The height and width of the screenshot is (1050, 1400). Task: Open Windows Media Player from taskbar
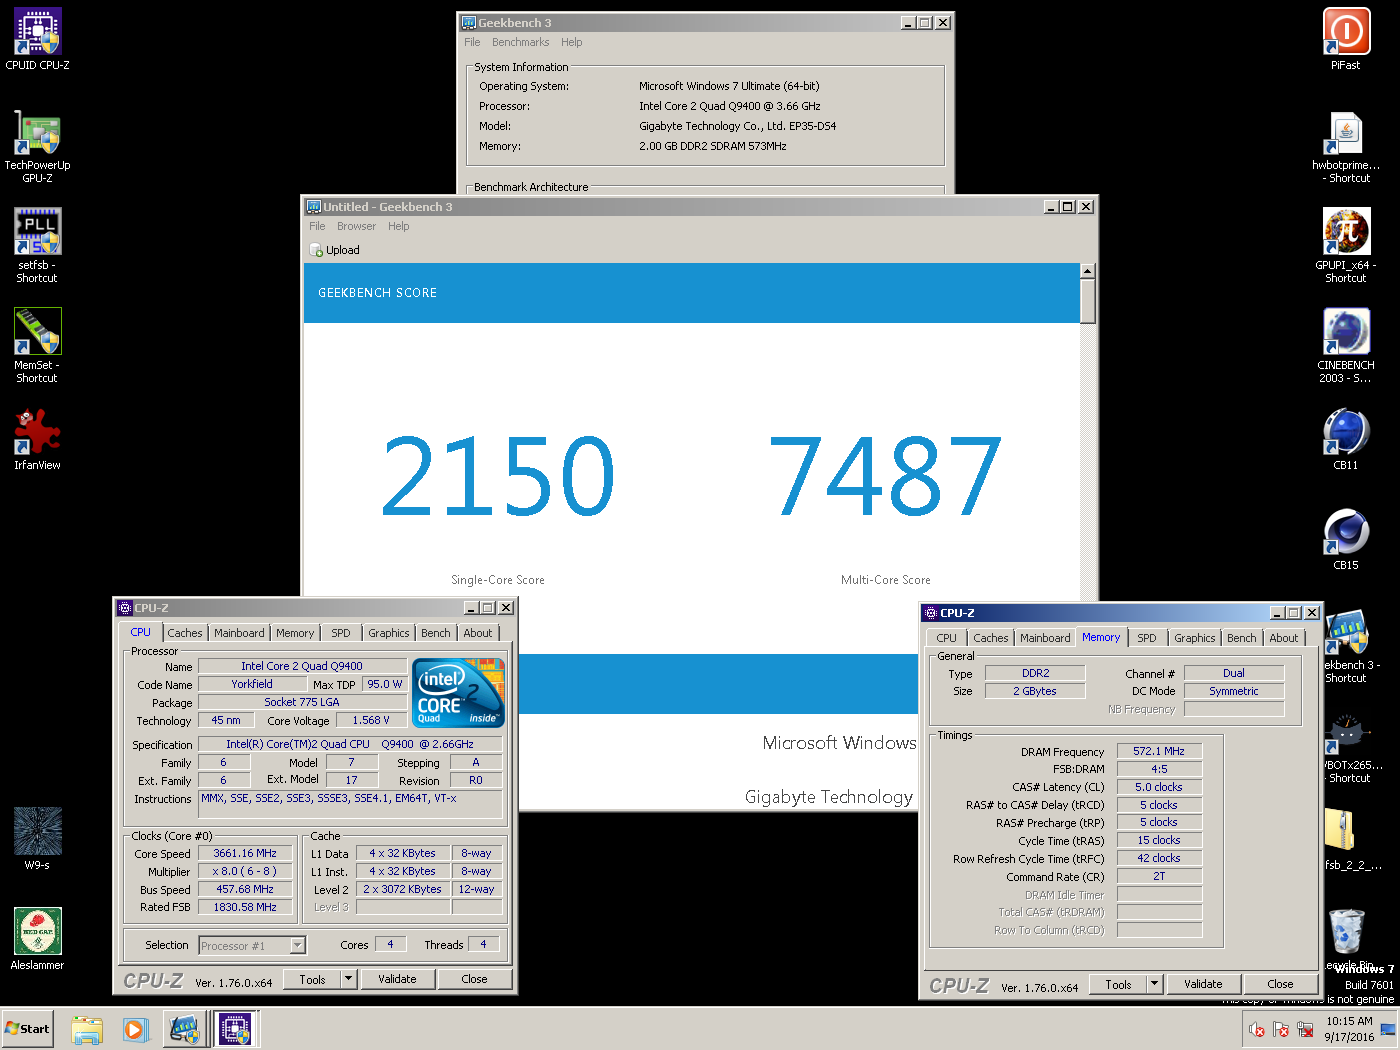point(136,1029)
